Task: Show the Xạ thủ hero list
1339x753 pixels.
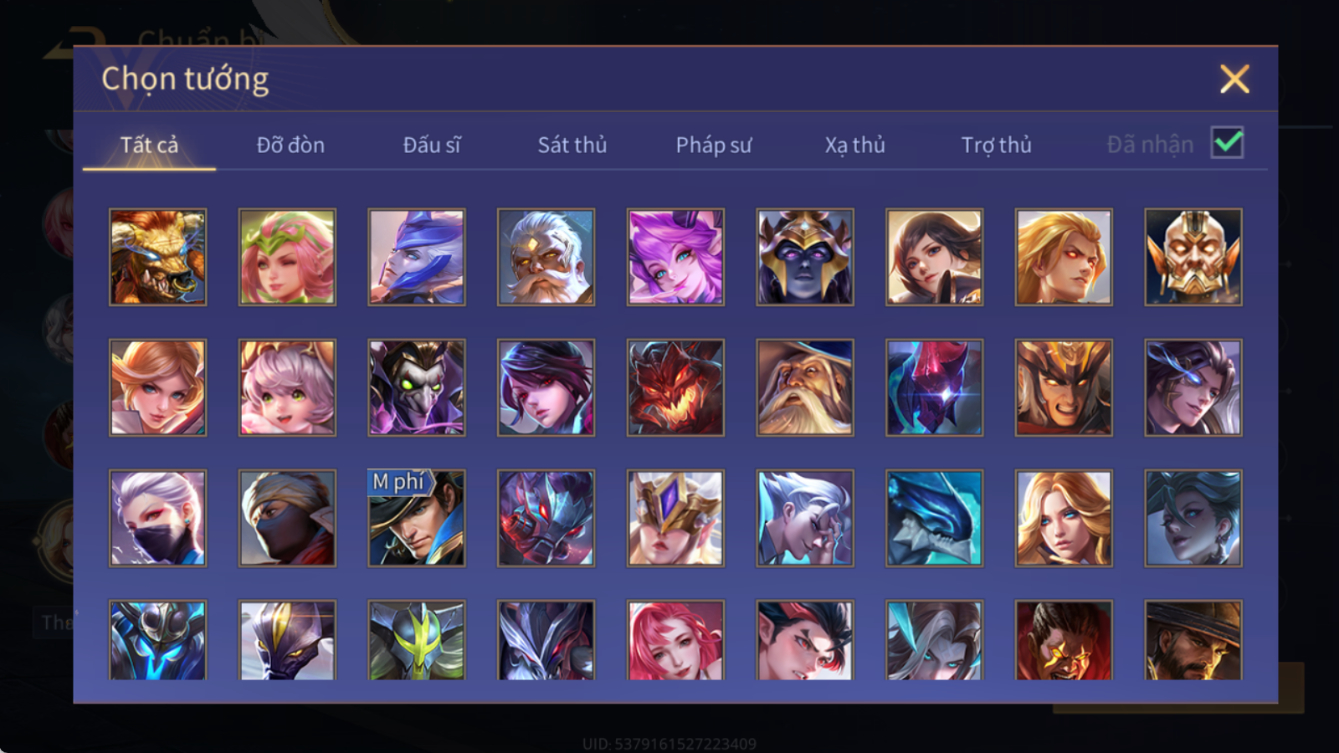Action: tap(855, 145)
